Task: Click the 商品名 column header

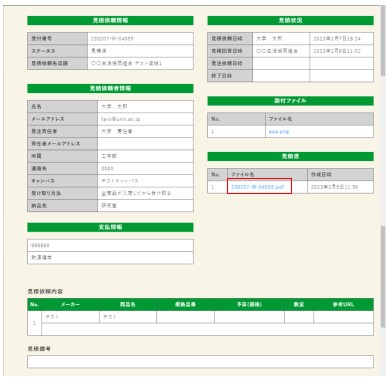Action: 128,304
